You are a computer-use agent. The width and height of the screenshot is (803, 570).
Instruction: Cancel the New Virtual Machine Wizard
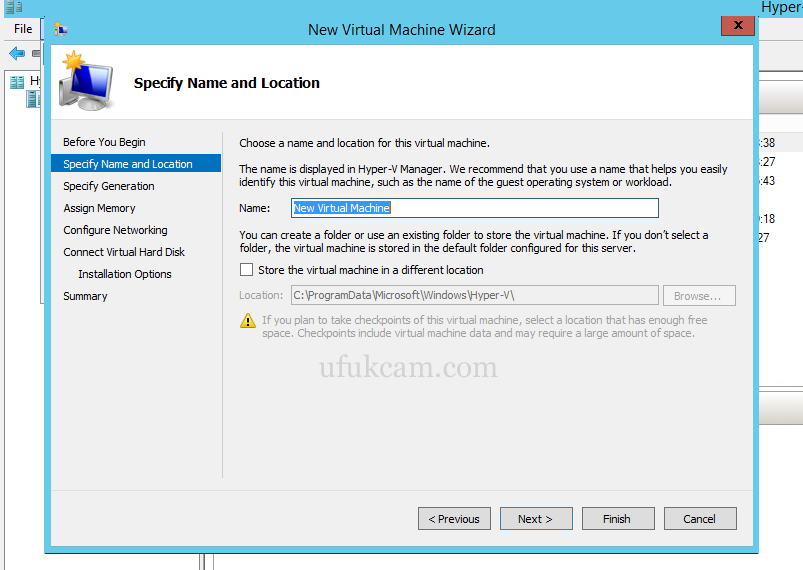point(700,519)
